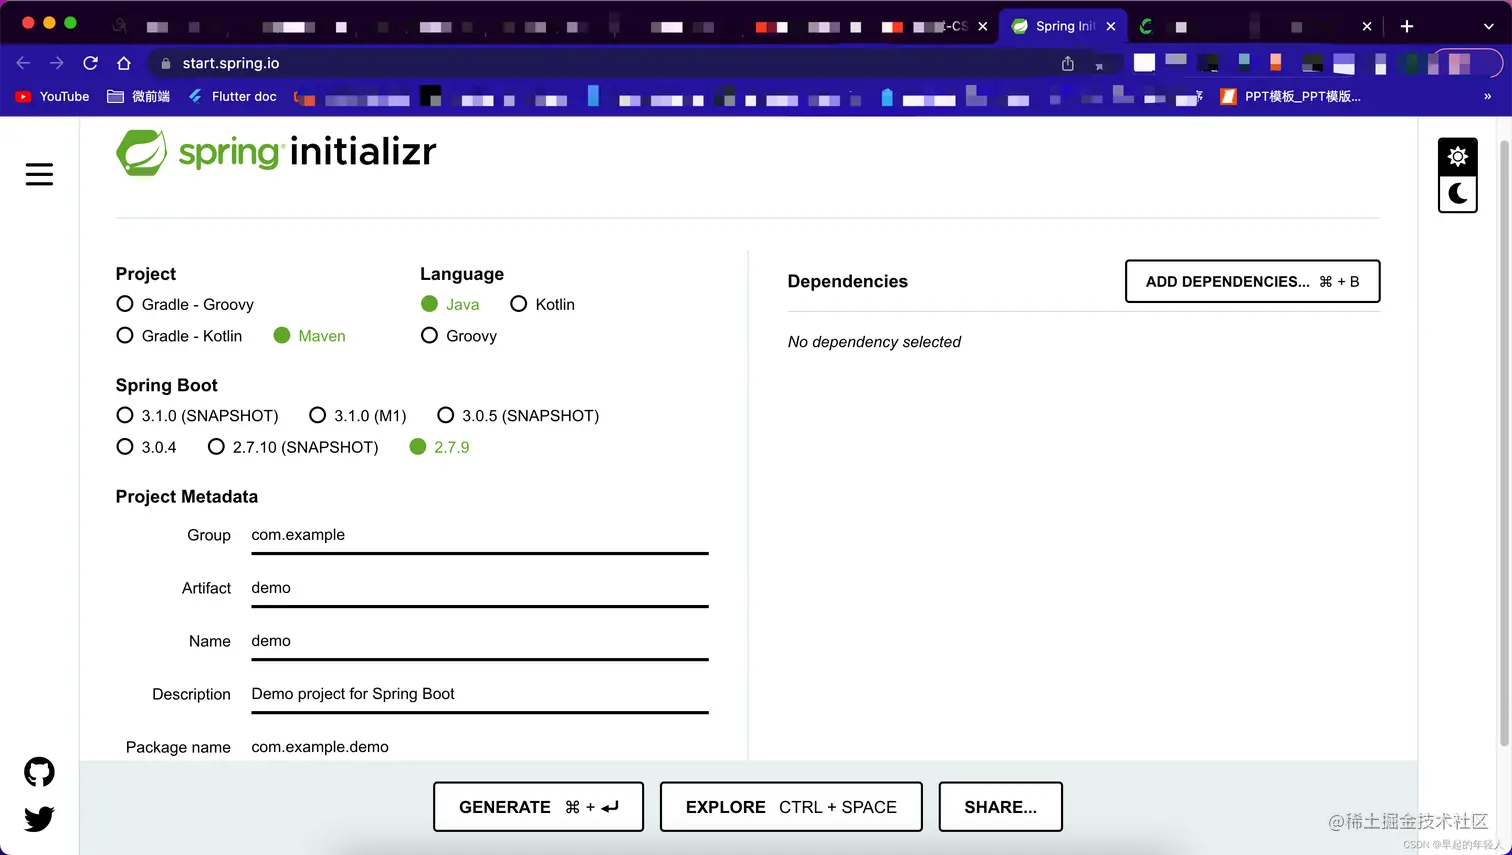
Task: Choose Kotlin language
Action: pyautogui.click(x=542, y=304)
